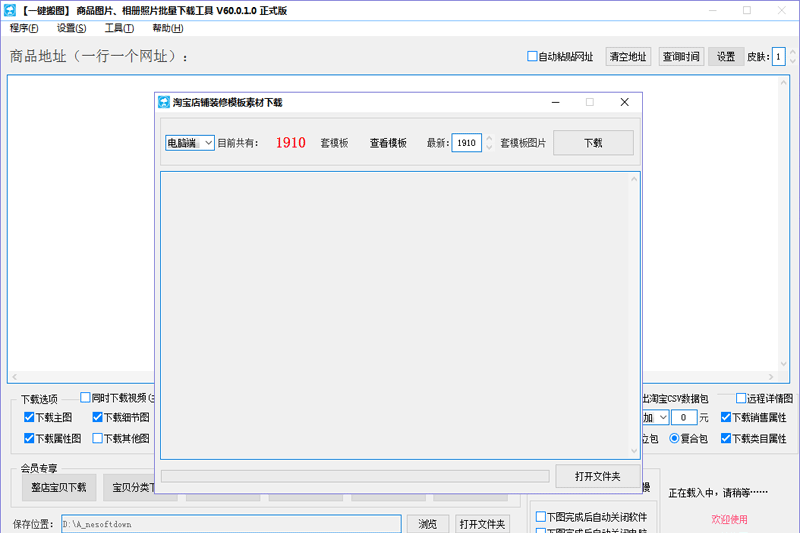
Task: Click the dialog progress bar
Action: [355, 476]
